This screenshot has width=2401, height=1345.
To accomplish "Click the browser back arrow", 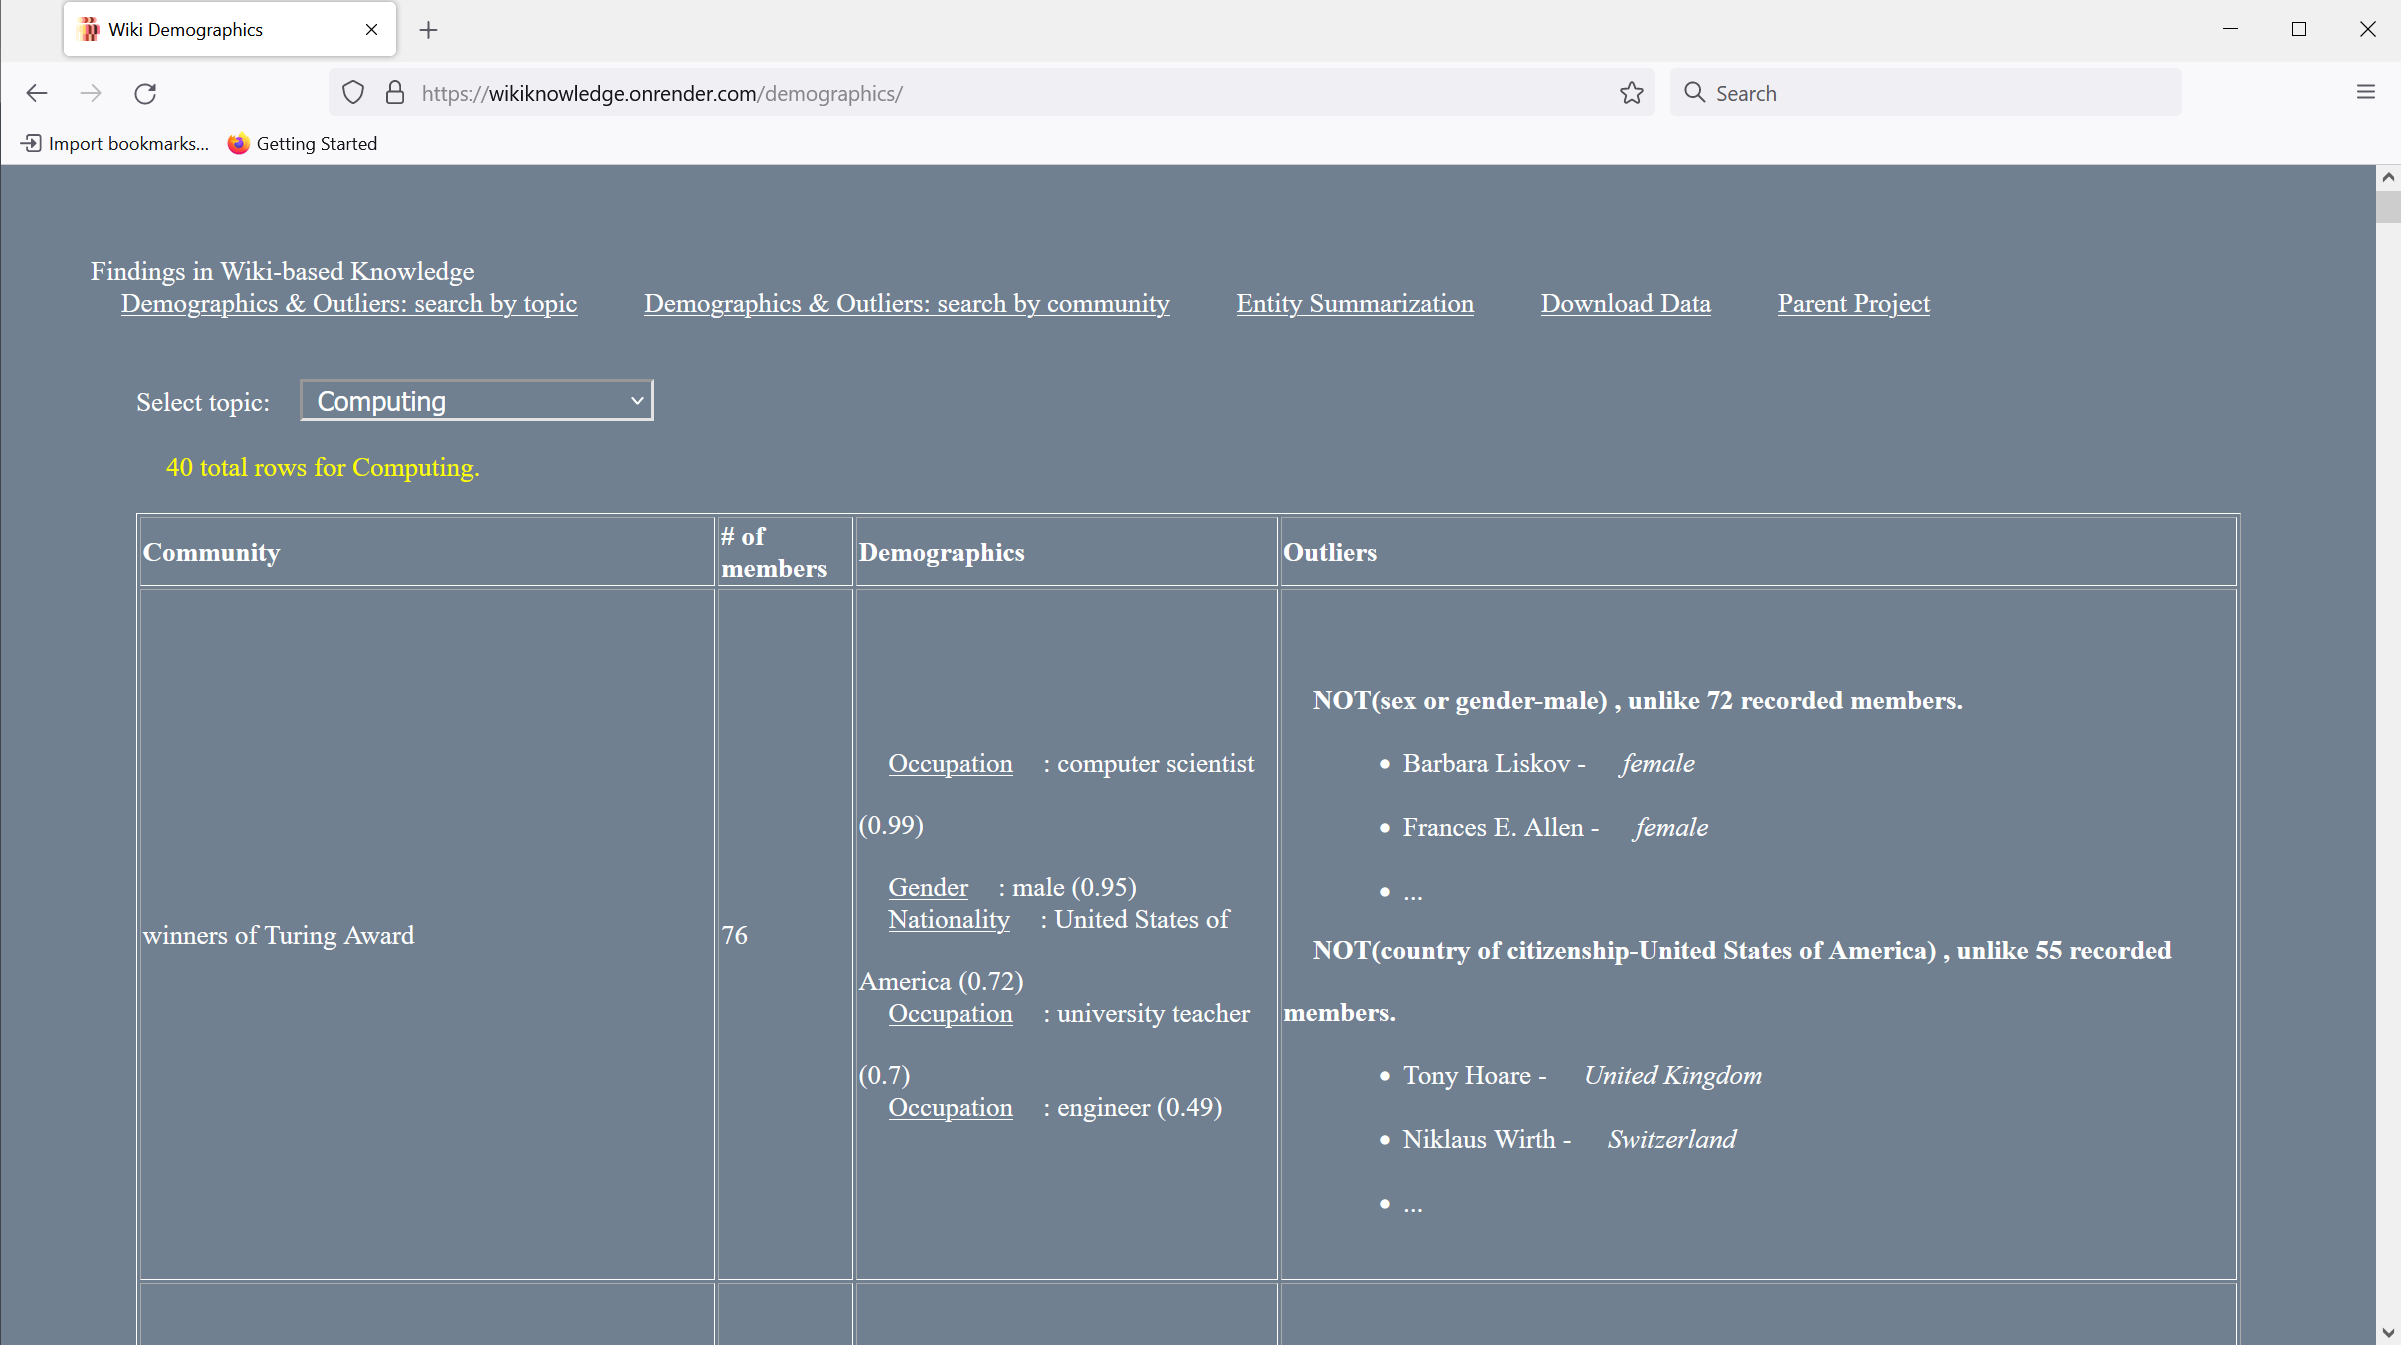I will 37,93.
